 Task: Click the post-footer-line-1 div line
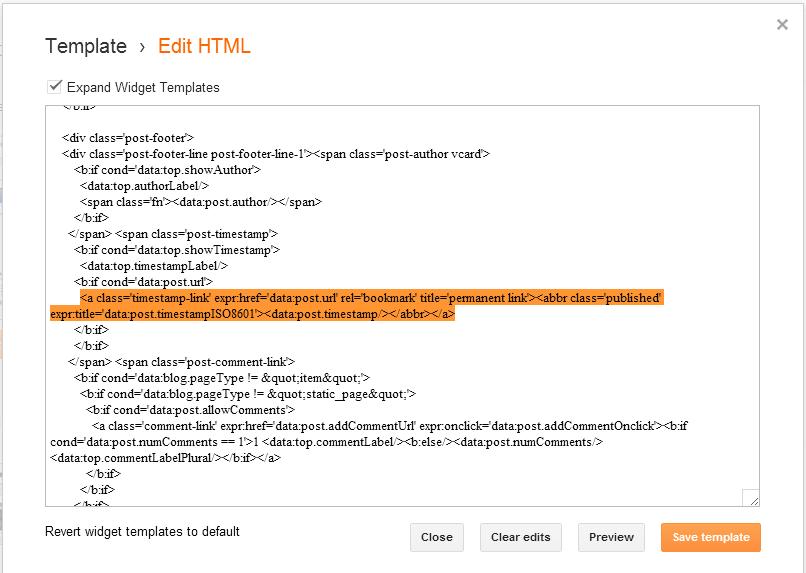[276, 154]
